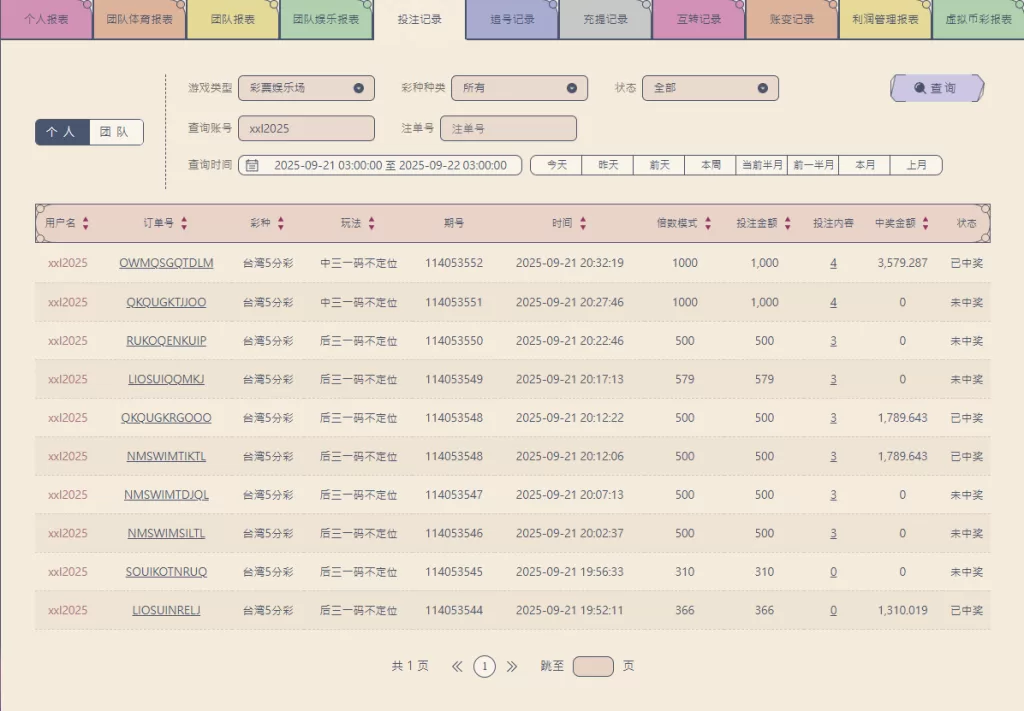
Task: Sort table by 时间 column arrows
Action: tap(583, 224)
